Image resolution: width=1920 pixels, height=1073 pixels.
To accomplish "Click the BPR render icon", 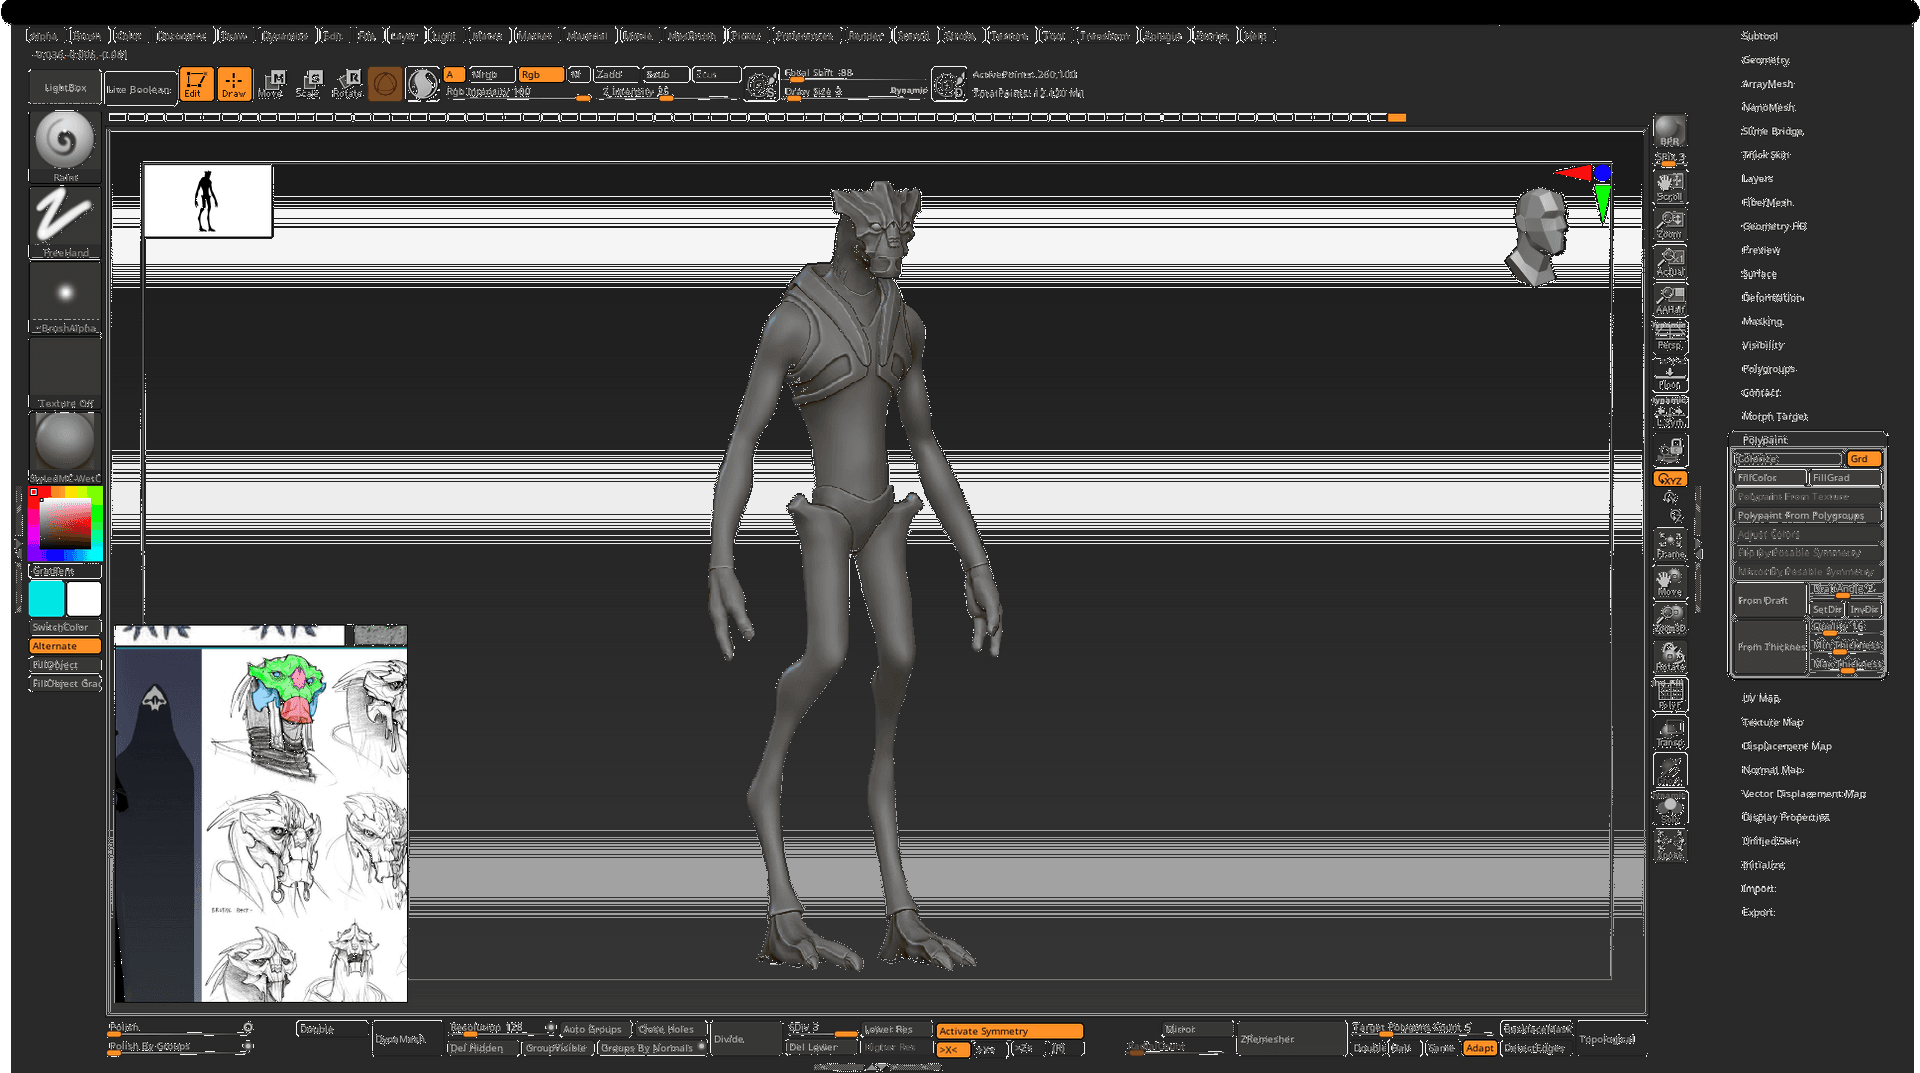I will tap(1669, 131).
